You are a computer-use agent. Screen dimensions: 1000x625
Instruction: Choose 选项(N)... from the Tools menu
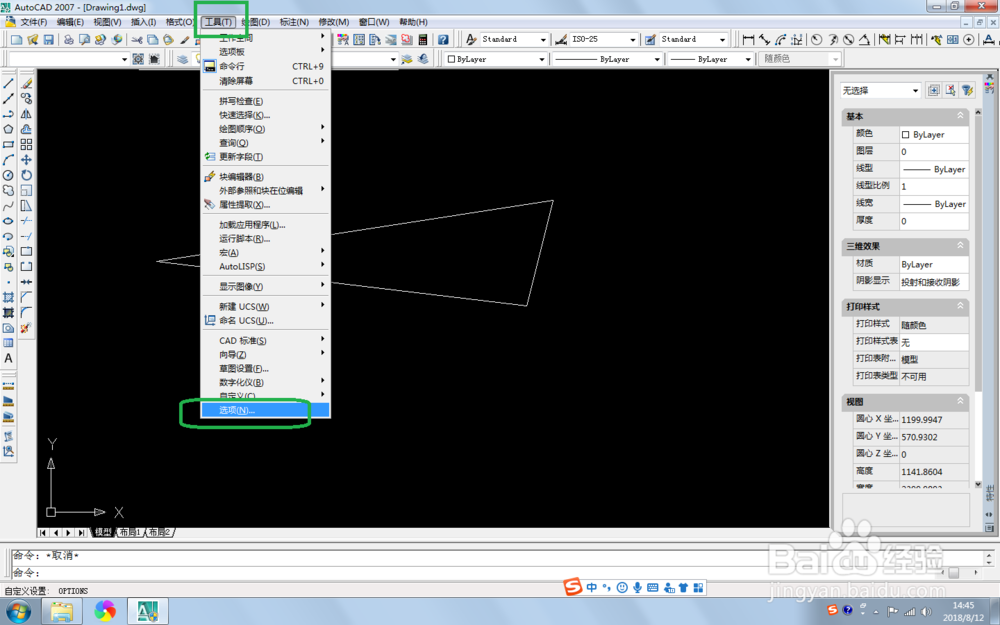tap(265, 410)
